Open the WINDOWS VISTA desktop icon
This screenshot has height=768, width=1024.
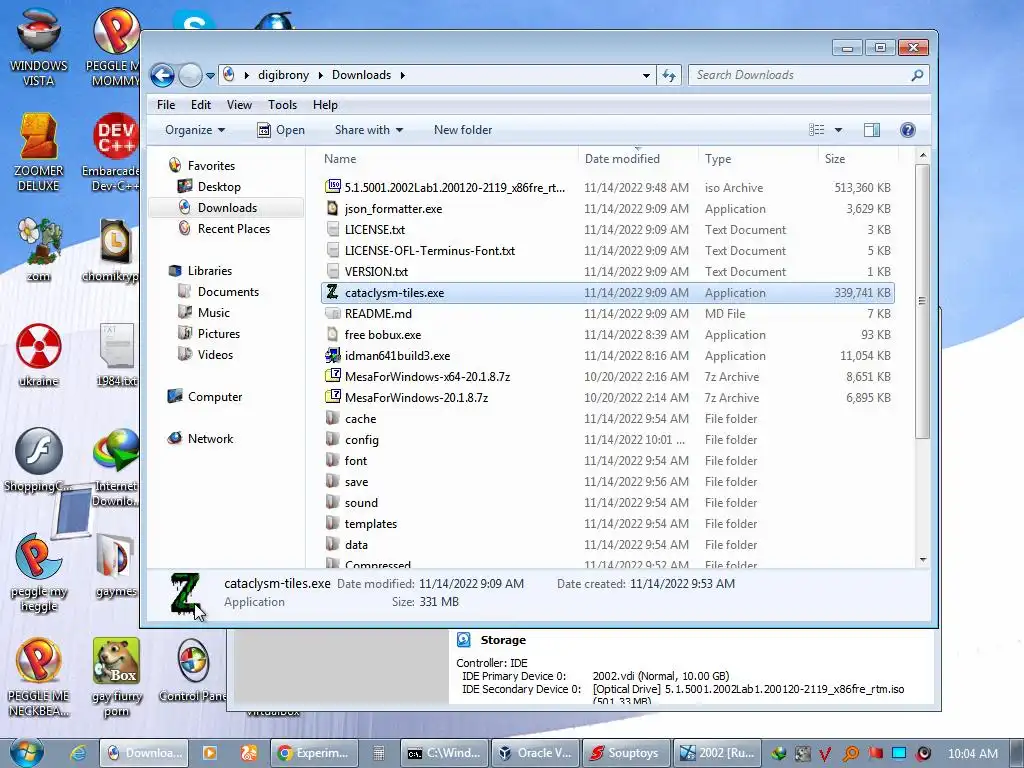(x=39, y=48)
